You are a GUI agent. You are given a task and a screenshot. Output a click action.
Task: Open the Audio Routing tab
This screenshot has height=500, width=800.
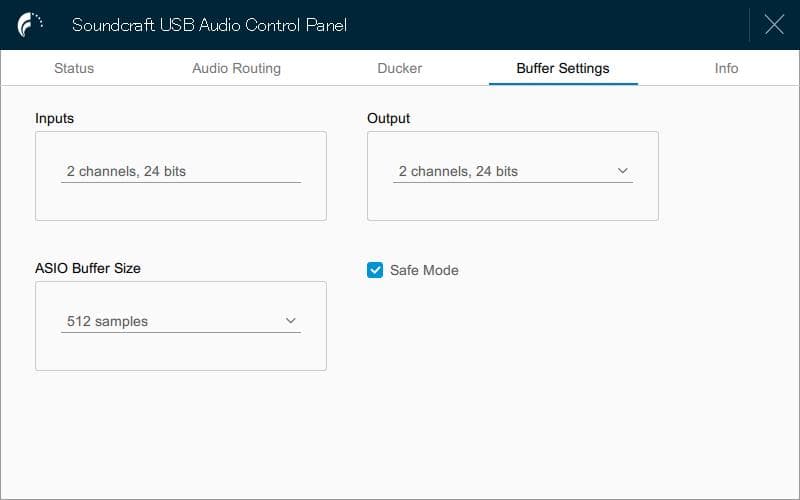(x=236, y=68)
